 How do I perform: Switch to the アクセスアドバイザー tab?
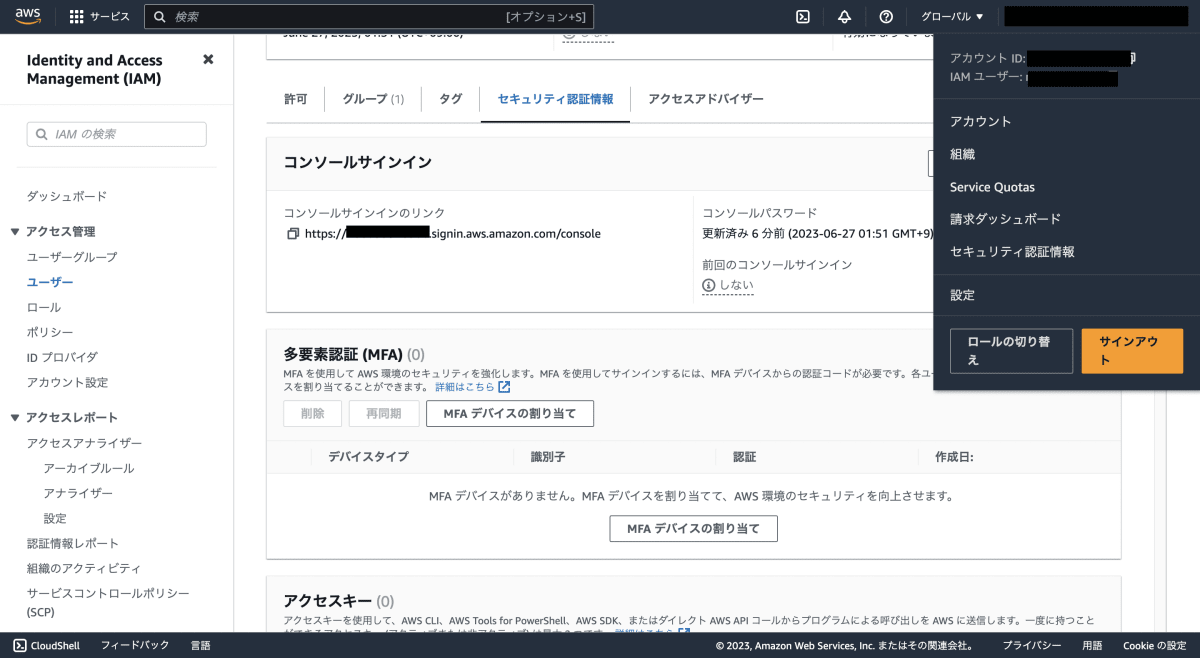(706, 99)
